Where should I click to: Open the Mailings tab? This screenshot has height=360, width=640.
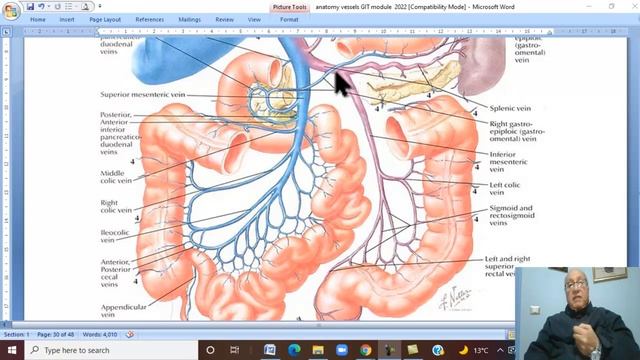pos(189,19)
